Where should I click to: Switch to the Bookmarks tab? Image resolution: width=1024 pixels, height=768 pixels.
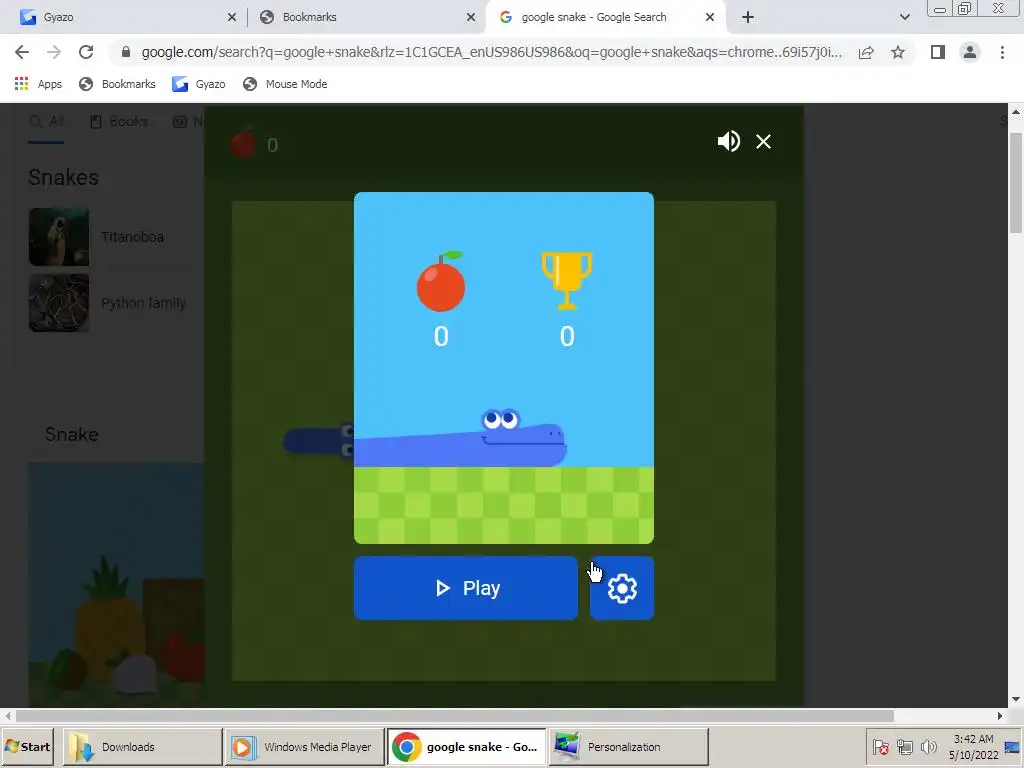pos(366,17)
